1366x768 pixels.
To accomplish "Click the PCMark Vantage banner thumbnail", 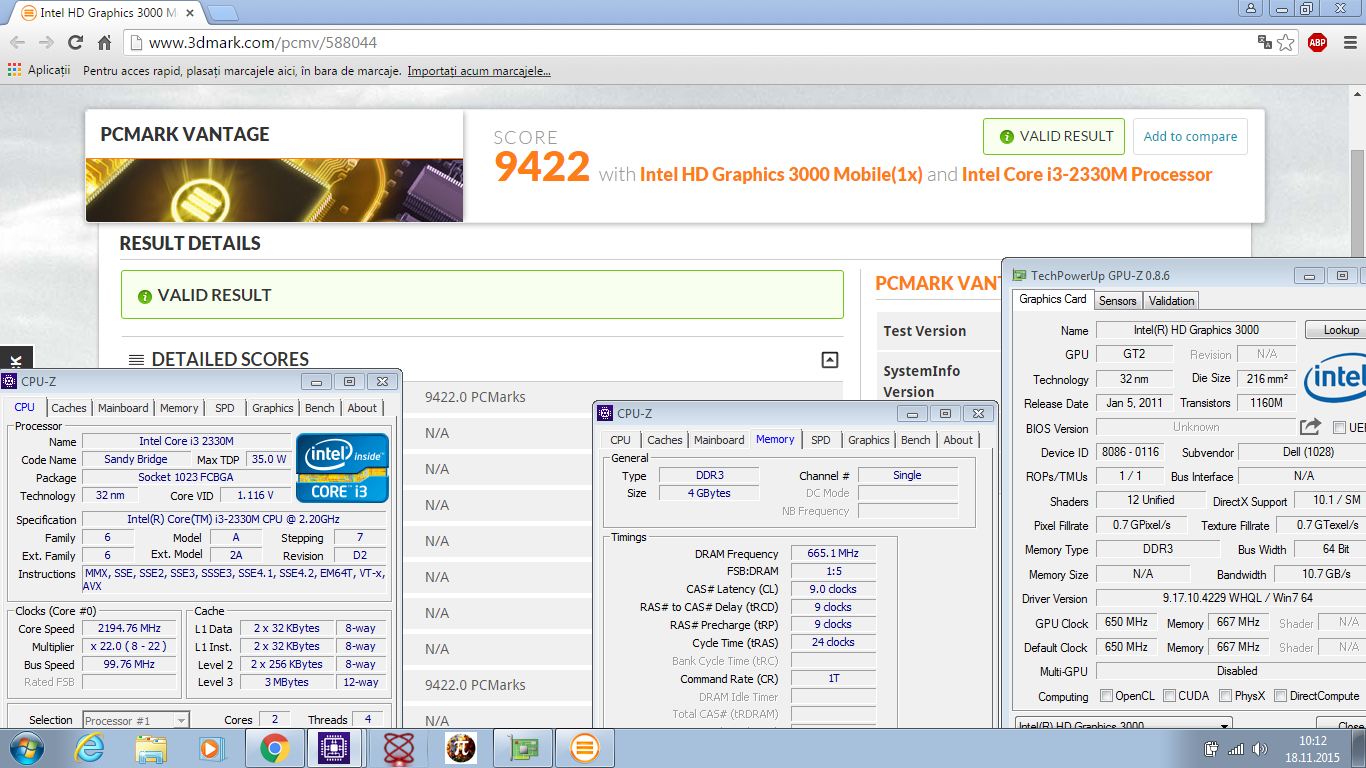I will [274, 190].
